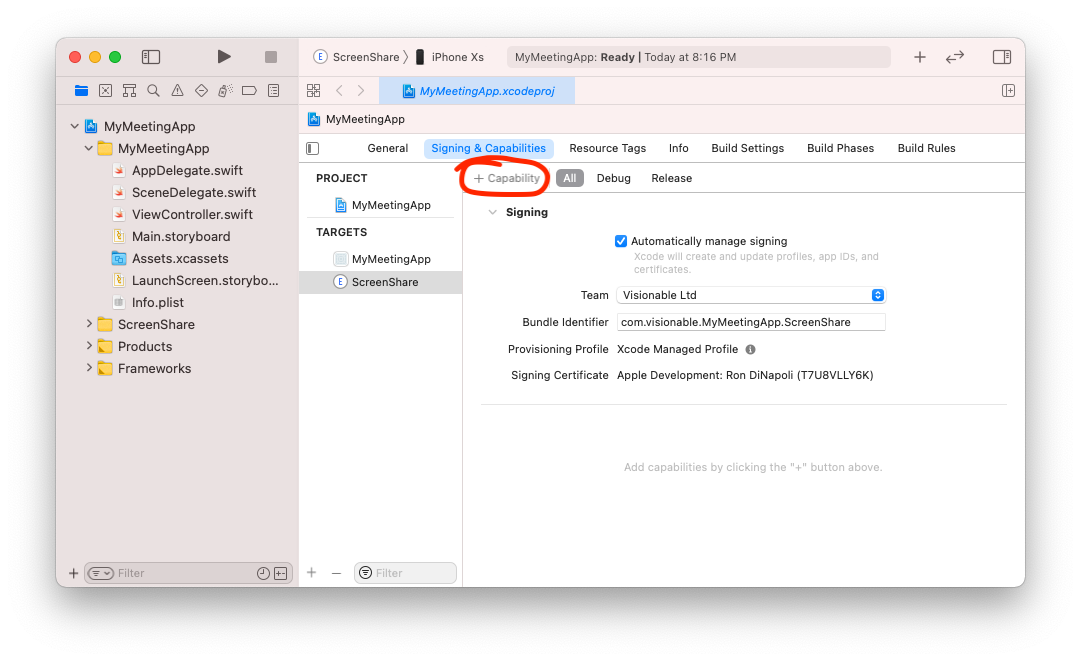The image size is (1081, 661).
Task: Click the + Capability button
Action: point(507,179)
